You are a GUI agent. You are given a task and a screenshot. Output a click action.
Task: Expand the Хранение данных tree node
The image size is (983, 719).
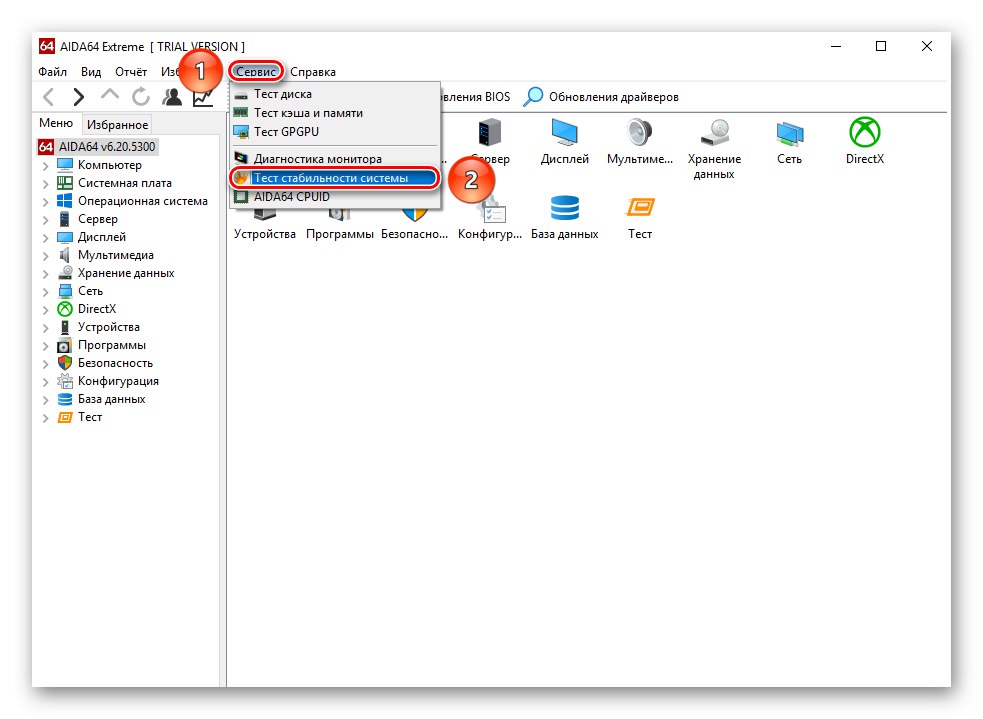click(45, 274)
